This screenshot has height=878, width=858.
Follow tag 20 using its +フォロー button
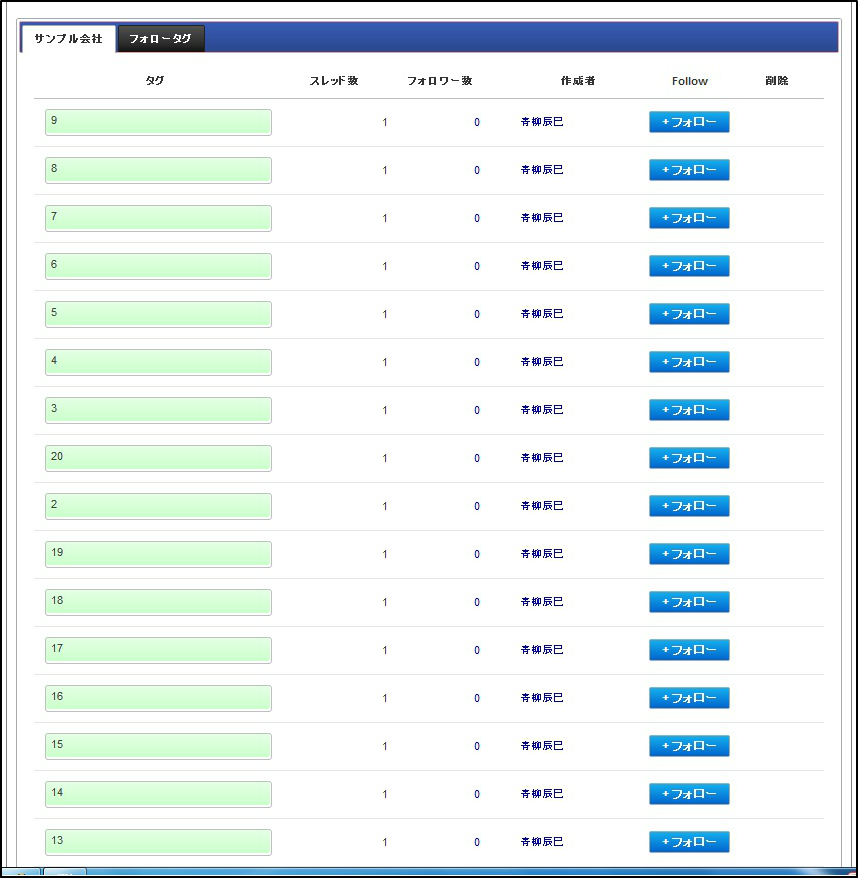tap(689, 457)
